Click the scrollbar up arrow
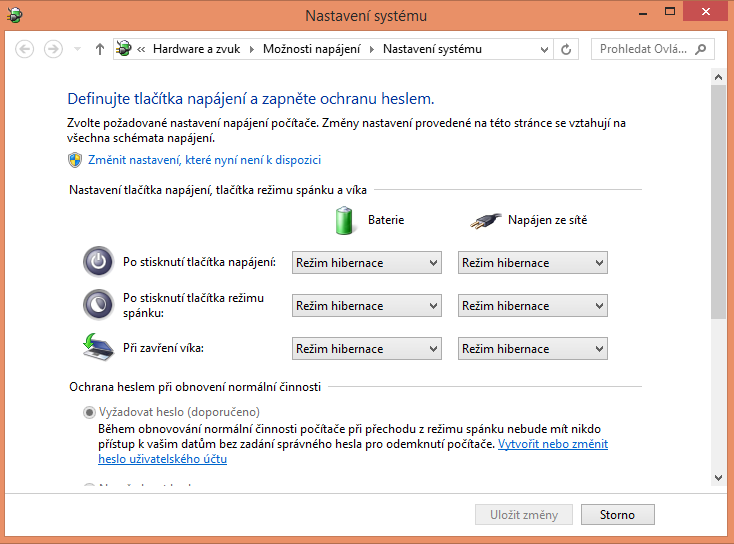Image resolution: width=734 pixels, height=544 pixels. [x=718, y=77]
